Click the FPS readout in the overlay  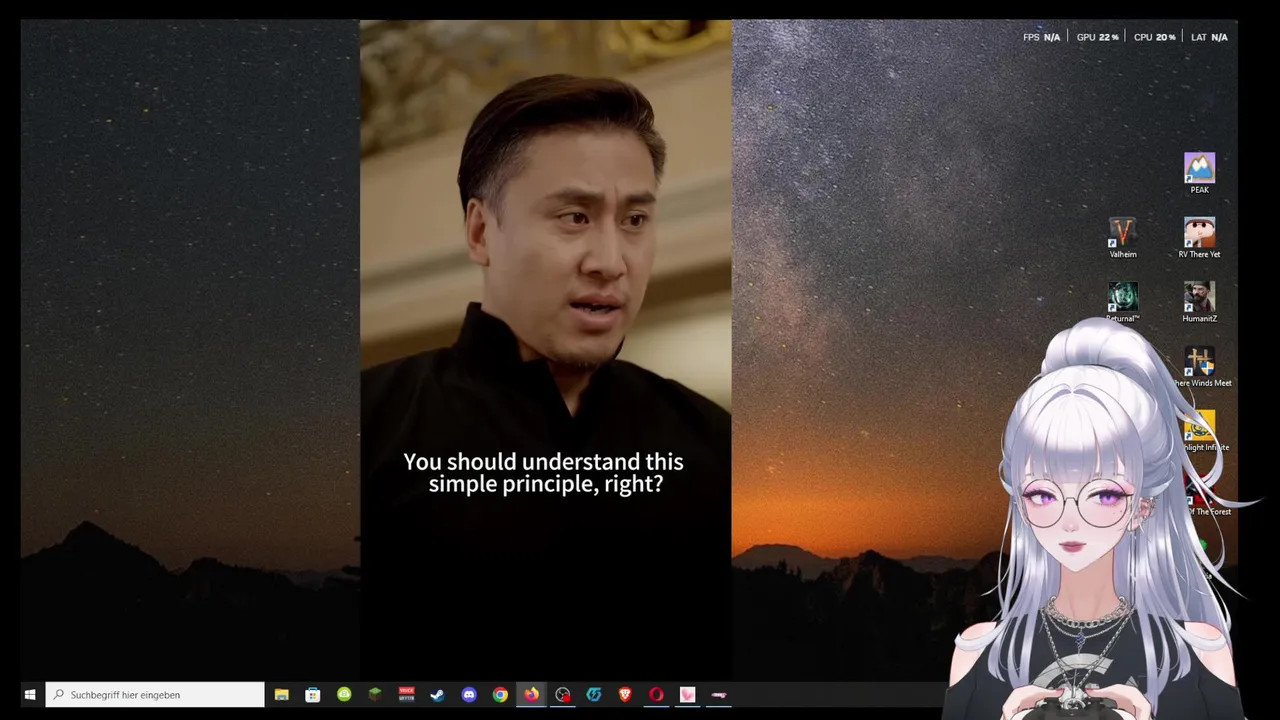pos(1041,37)
